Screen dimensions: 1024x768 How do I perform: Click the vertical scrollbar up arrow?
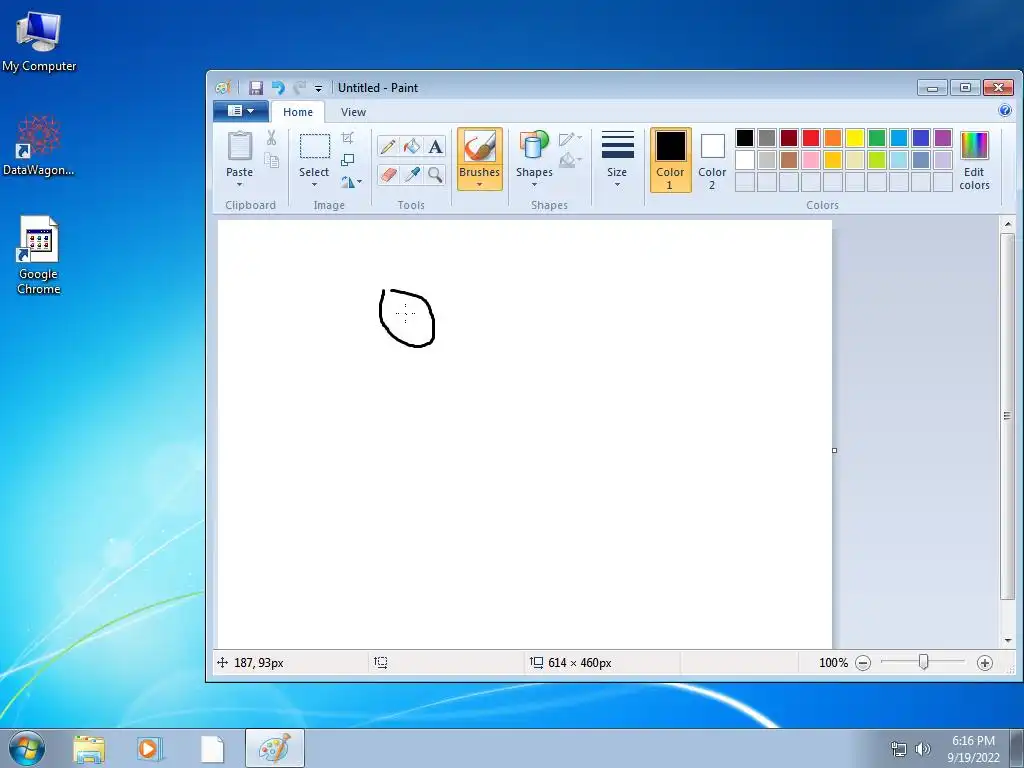[x=1008, y=224]
